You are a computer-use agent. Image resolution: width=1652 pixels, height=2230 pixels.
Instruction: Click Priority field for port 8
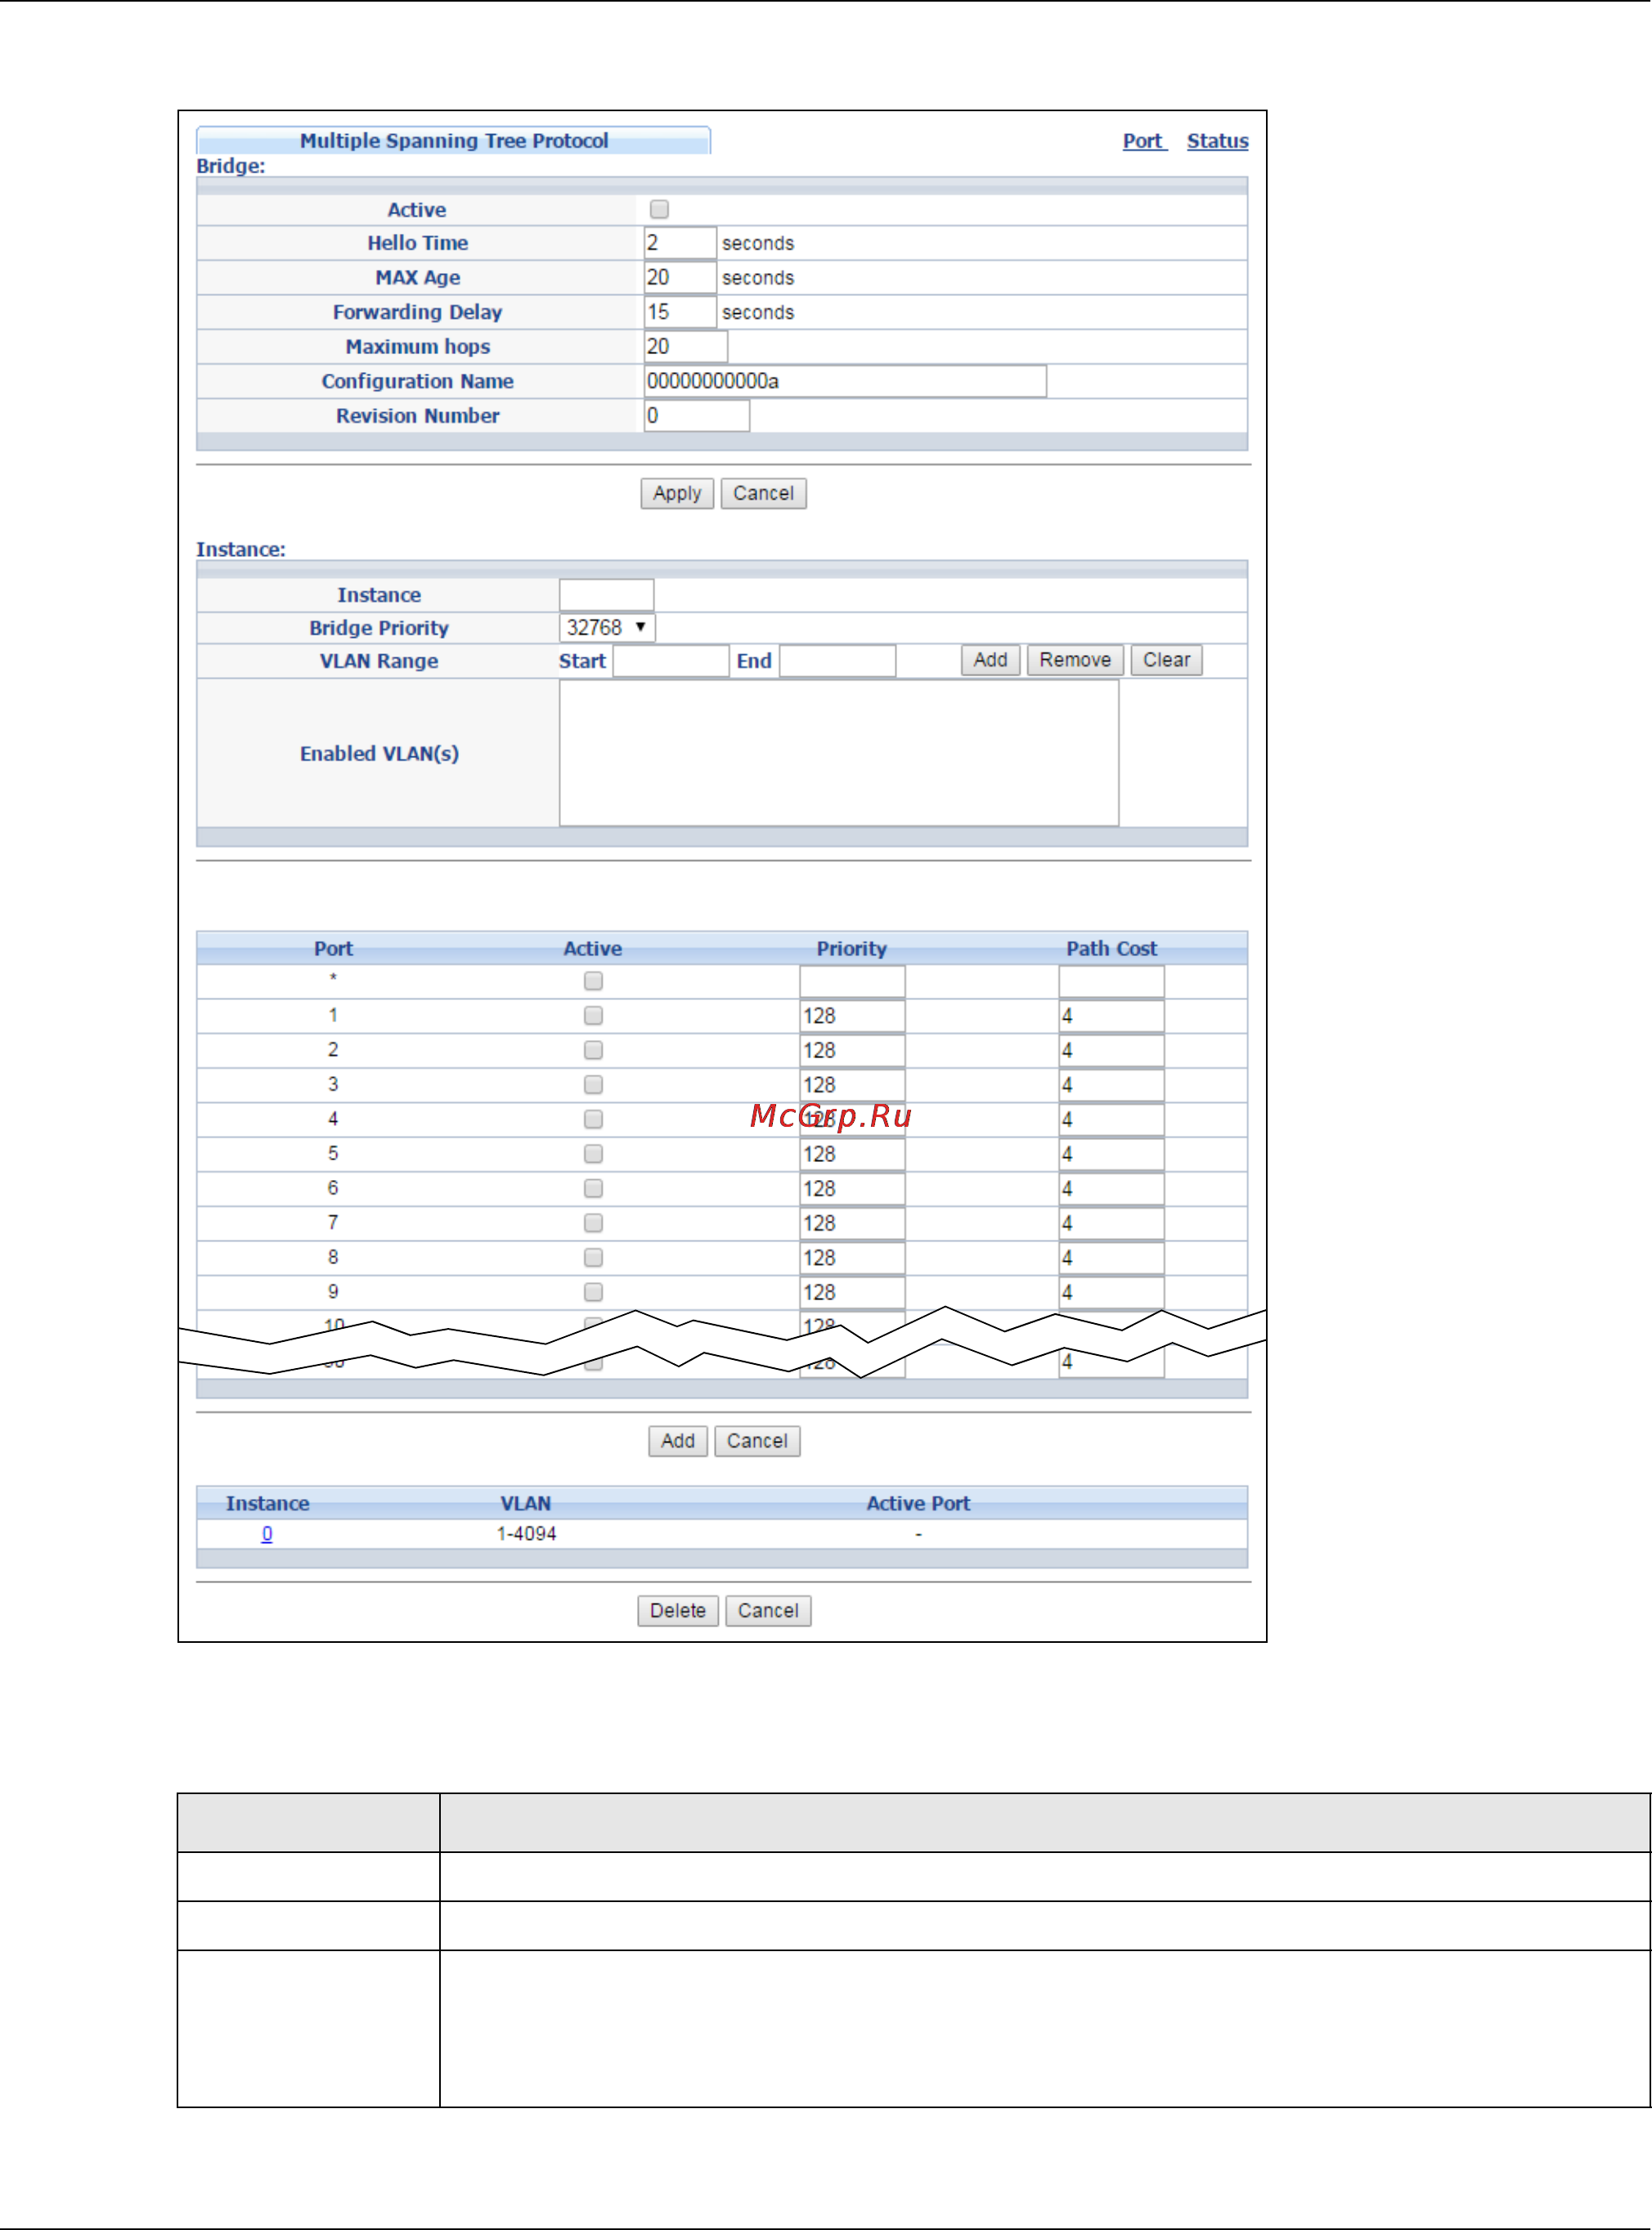coord(852,1258)
